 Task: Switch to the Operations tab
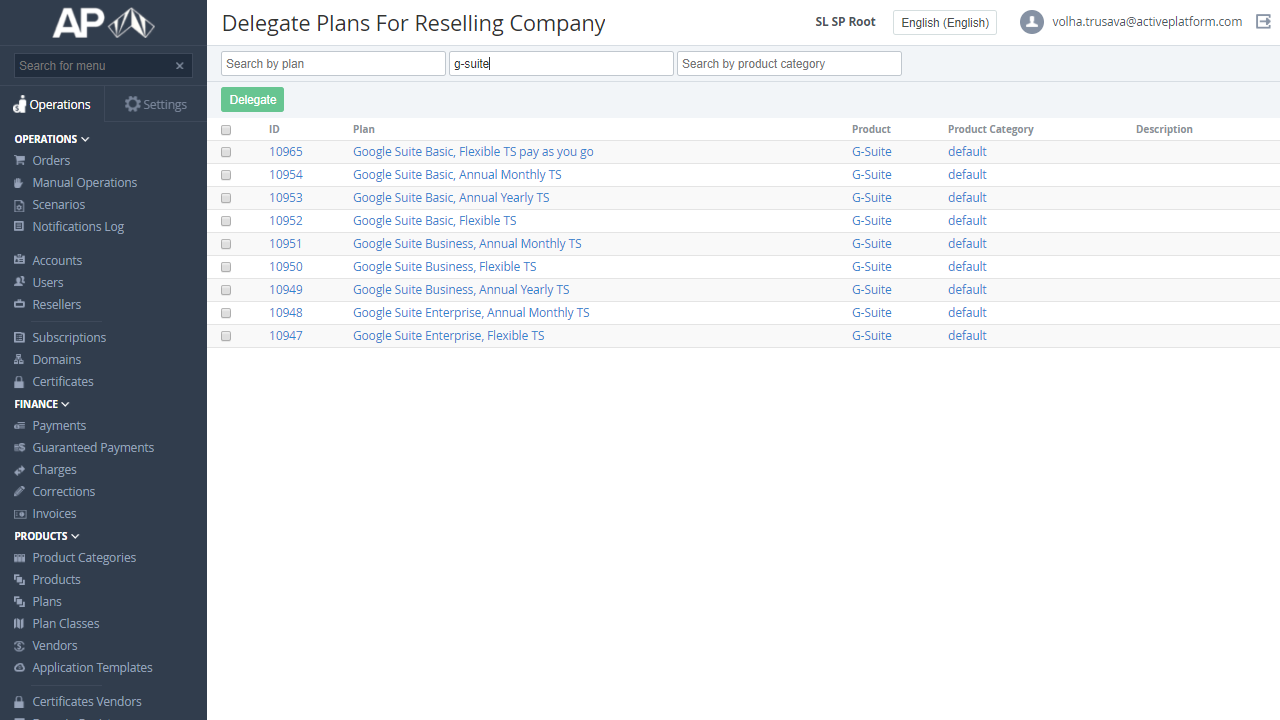point(52,104)
